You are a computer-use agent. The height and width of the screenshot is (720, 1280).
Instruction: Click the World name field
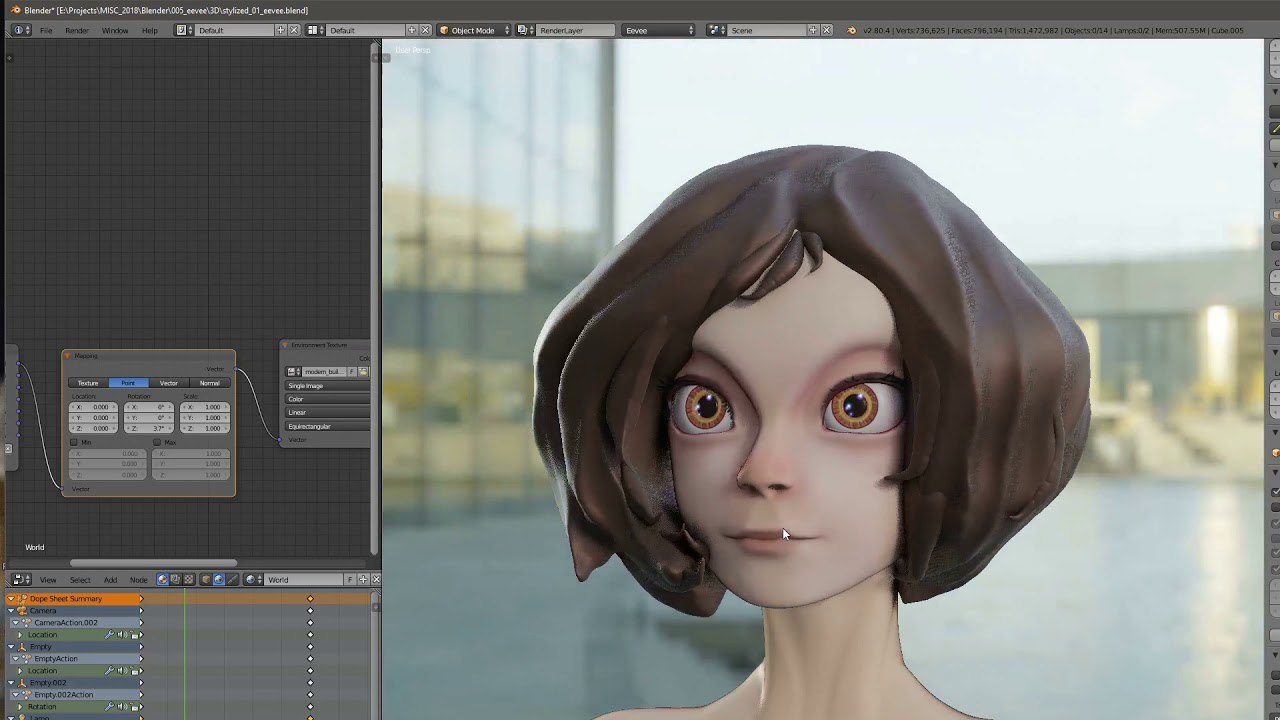pyautogui.click(x=303, y=580)
